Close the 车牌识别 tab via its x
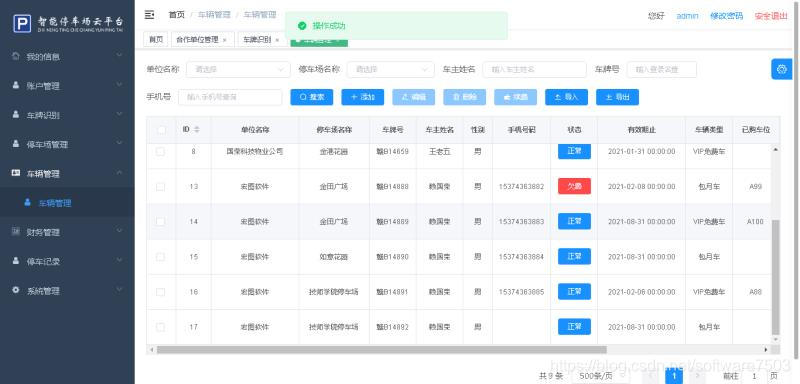The width and height of the screenshot is (800, 384). click(277, 40)
